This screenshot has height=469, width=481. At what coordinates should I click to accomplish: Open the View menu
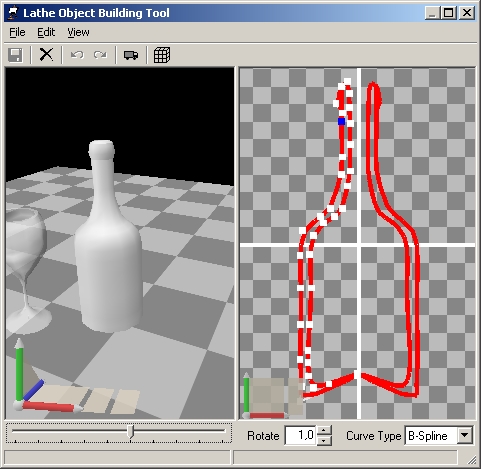tap(78, 32)
